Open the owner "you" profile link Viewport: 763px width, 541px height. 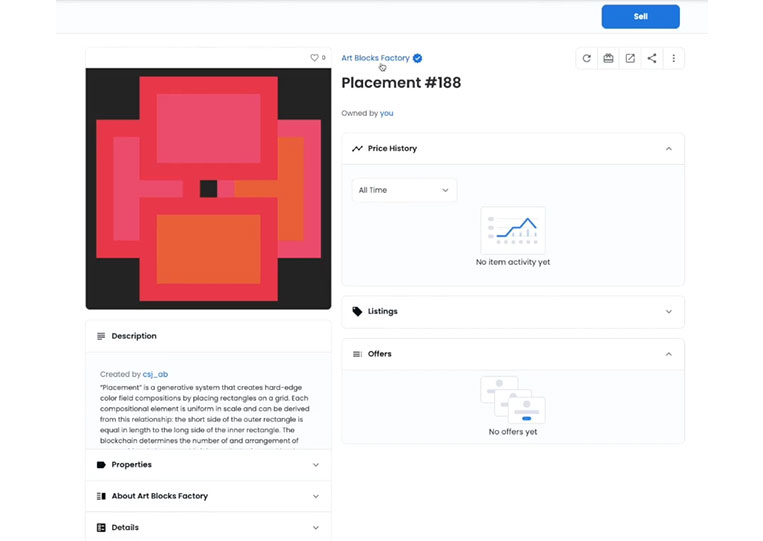(x=386, y=113)
